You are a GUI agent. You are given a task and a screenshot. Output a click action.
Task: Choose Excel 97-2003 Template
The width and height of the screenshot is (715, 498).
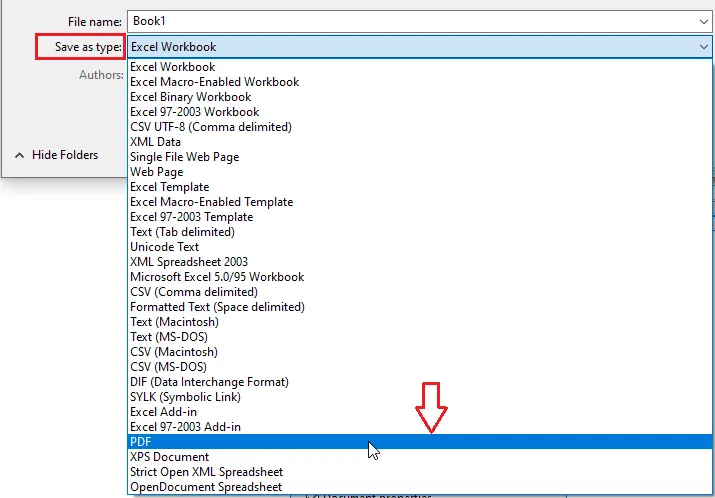pos(420,217)
